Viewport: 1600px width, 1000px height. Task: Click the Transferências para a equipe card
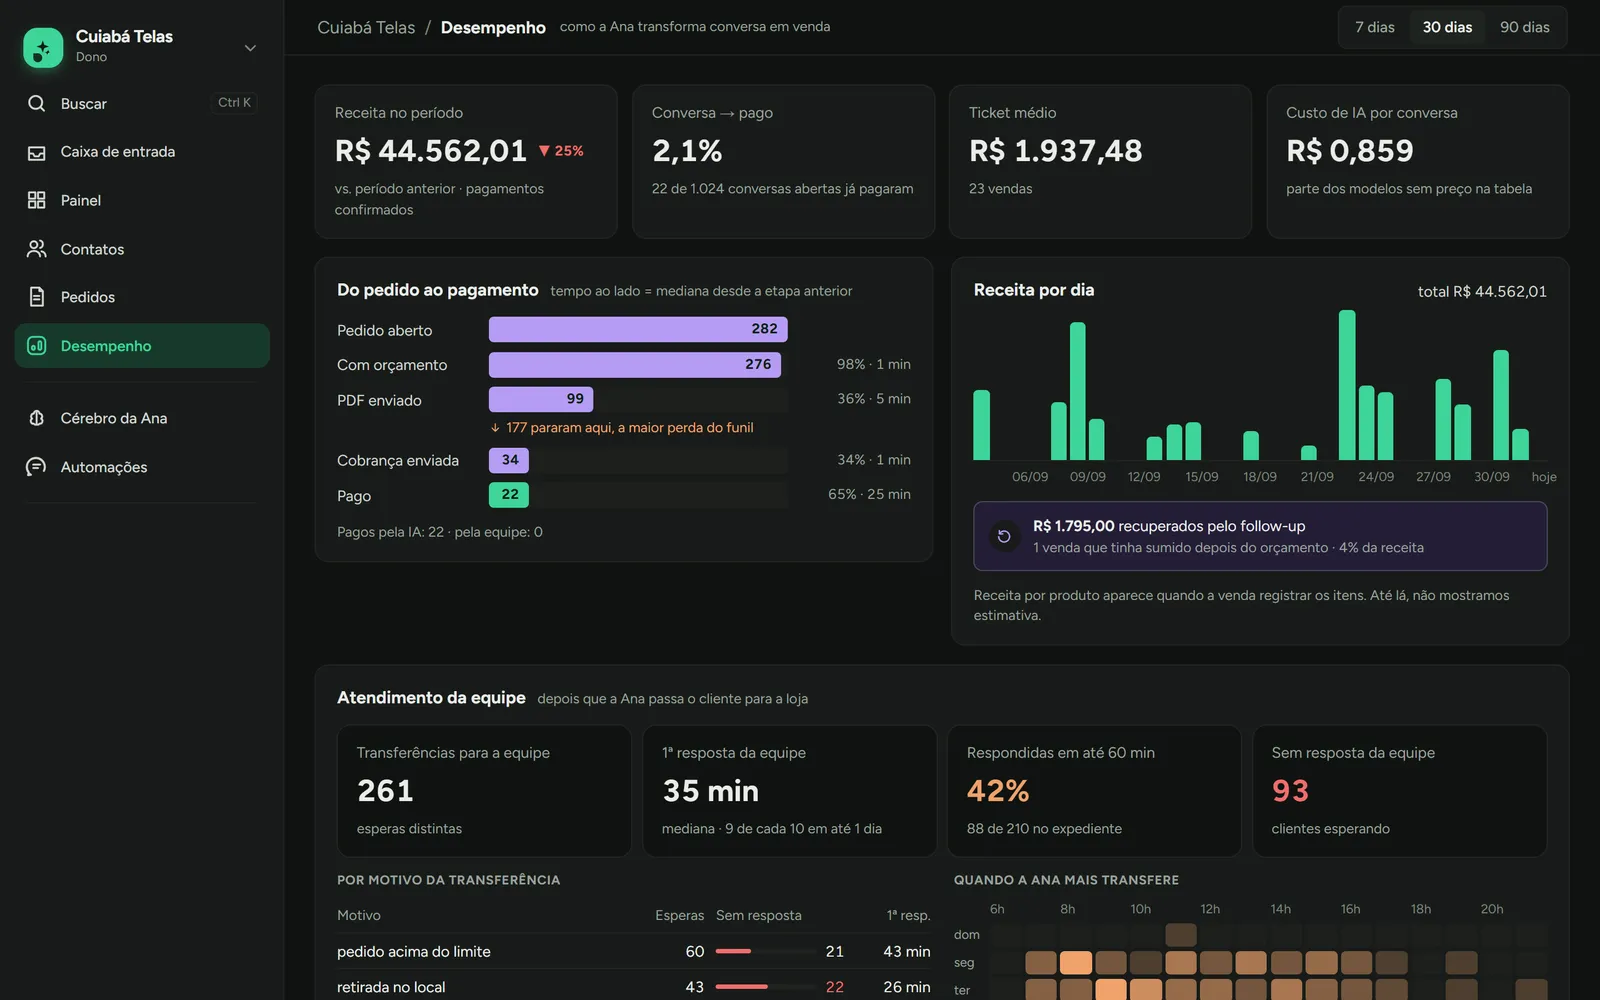click(x=484, y=790)
